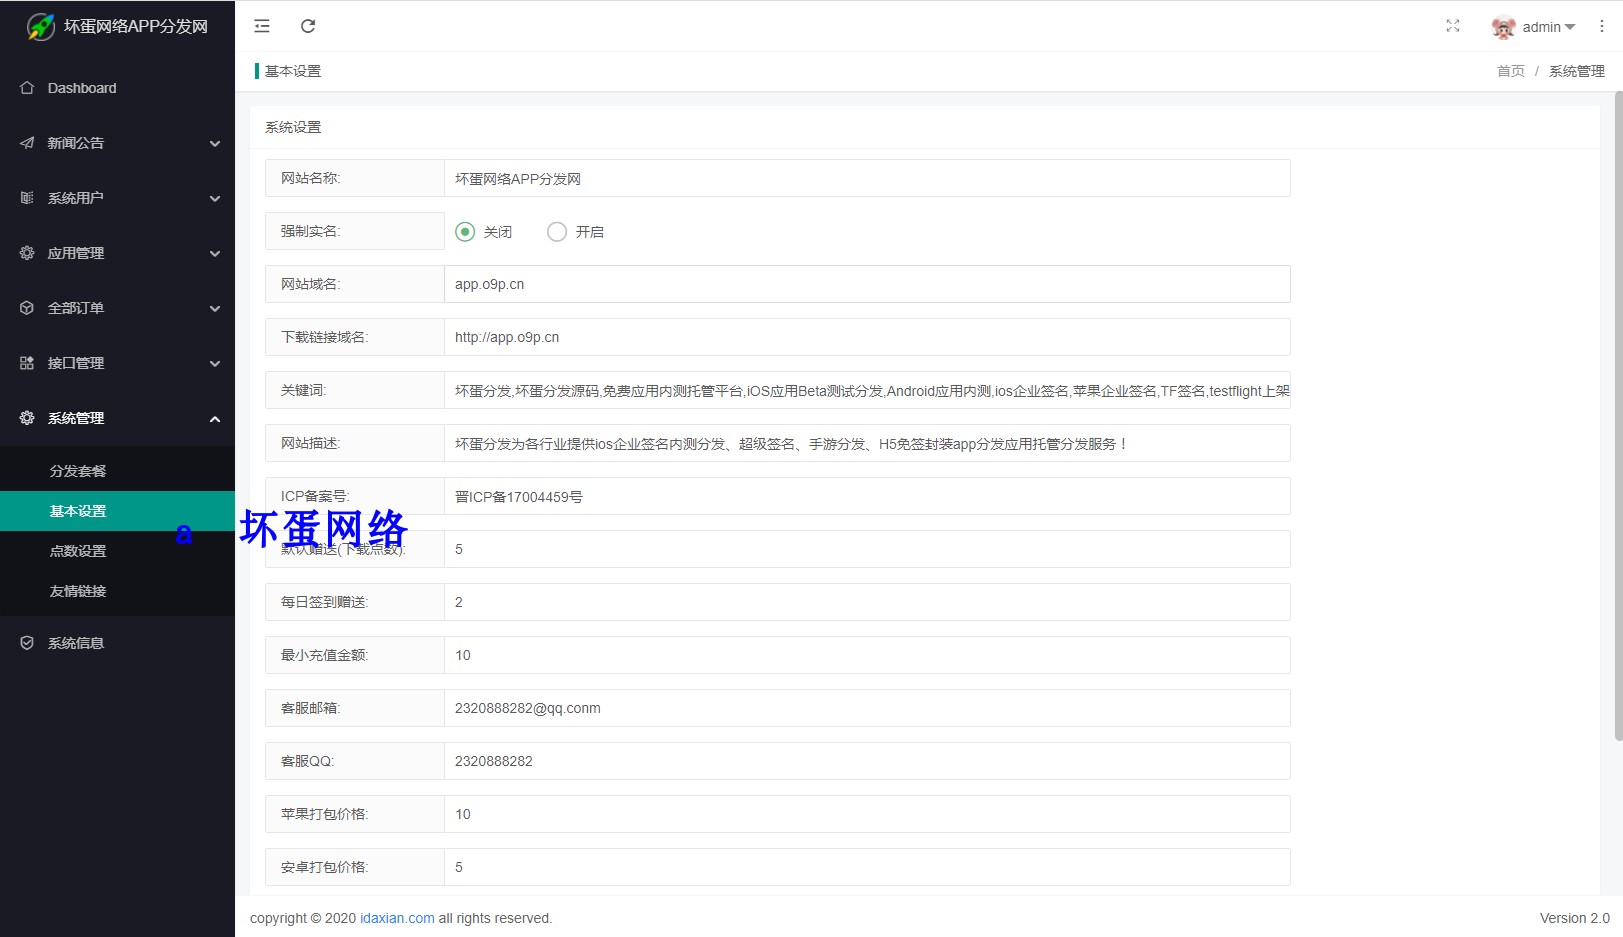Open the 分发套餐 submenu item

tap(117, 471)
